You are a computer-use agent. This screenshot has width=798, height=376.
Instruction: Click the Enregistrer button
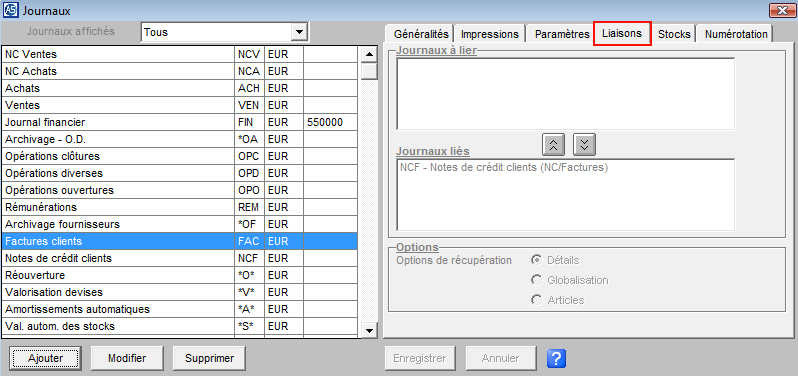(420, 358)
